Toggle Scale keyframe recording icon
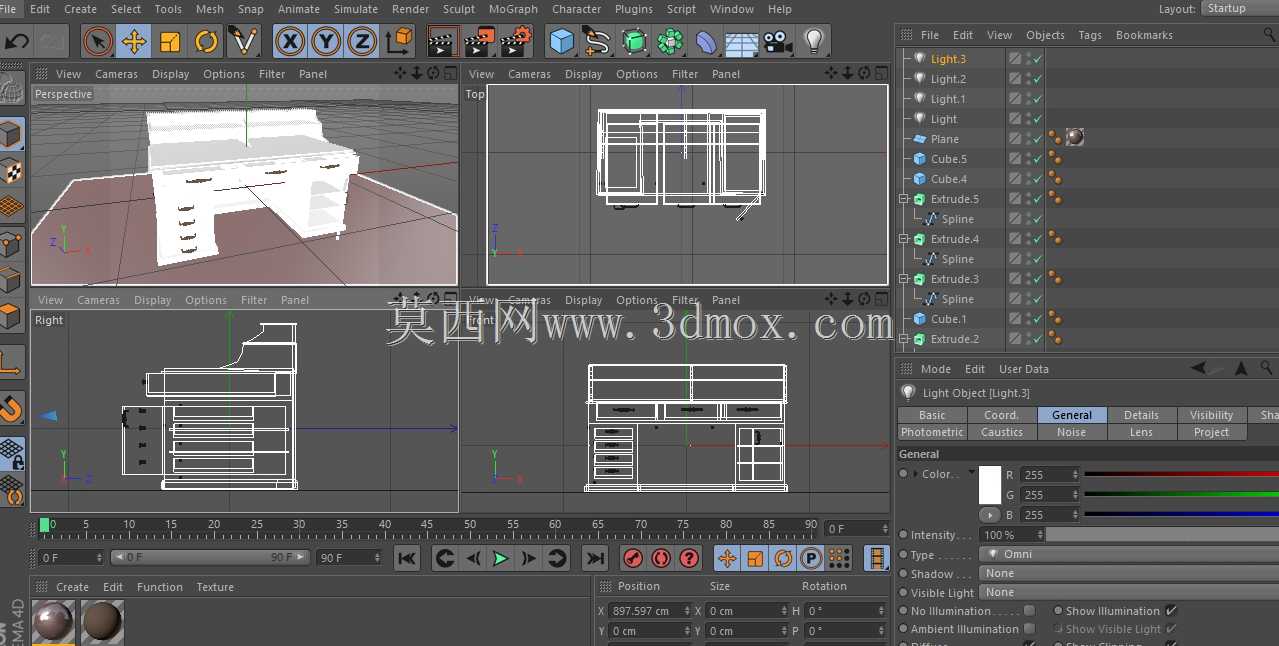 756,558
